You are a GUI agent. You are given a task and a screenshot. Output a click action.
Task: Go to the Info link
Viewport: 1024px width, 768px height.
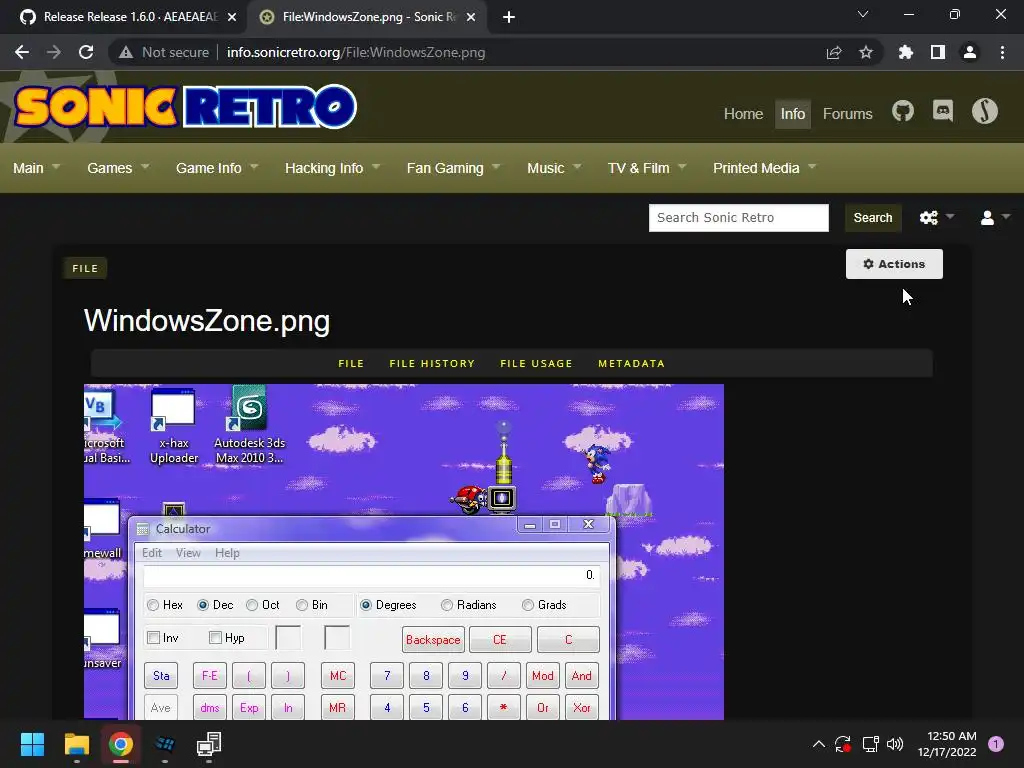pyautogui.click(x=793, y=114)
